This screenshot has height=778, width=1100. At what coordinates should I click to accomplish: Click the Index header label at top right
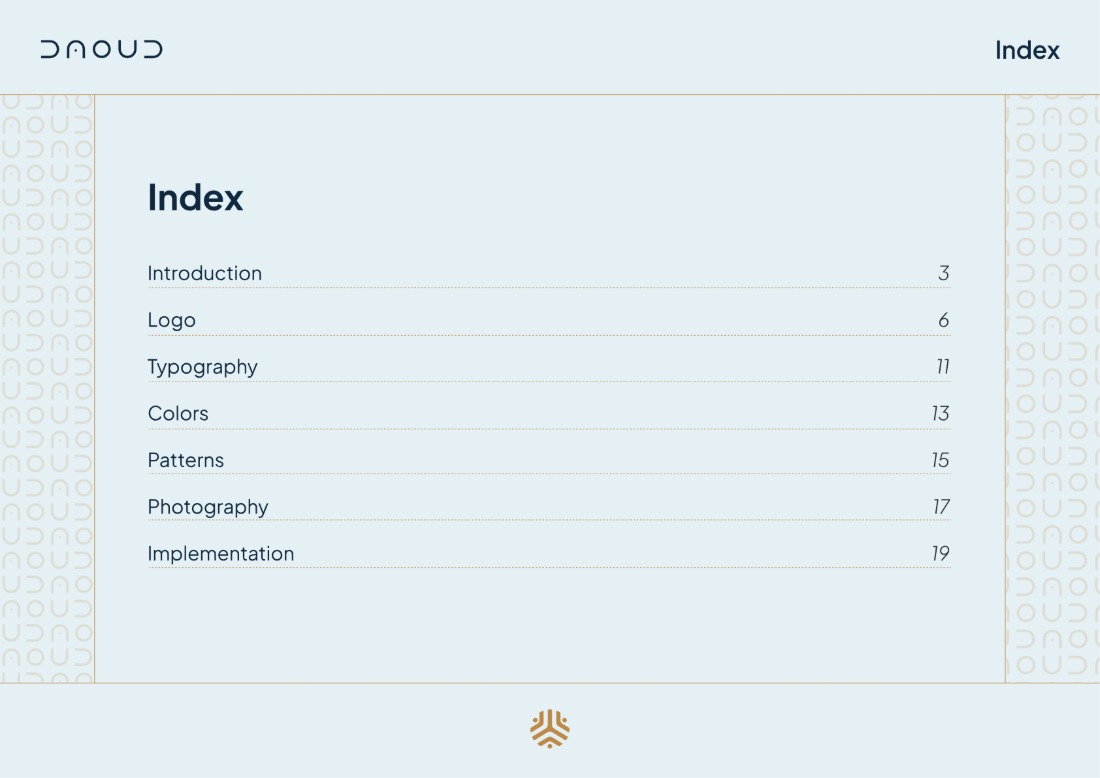[x=1027, y=51]
